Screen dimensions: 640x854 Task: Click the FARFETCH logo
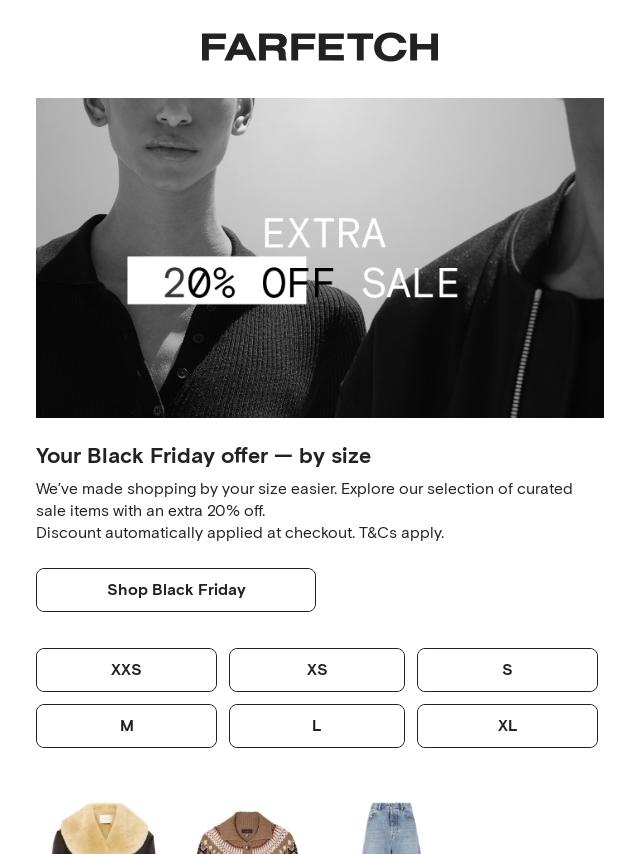tap(320, 47)
